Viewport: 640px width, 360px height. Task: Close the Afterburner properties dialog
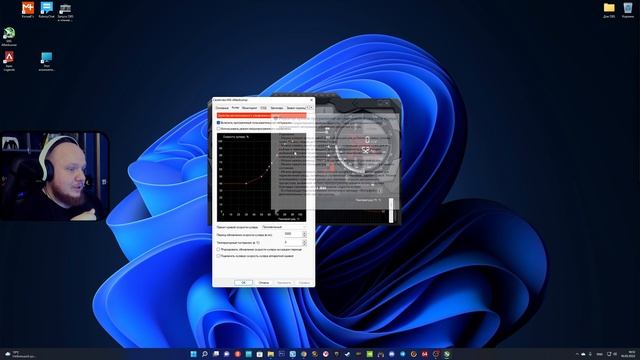click(x=311, y=100)
